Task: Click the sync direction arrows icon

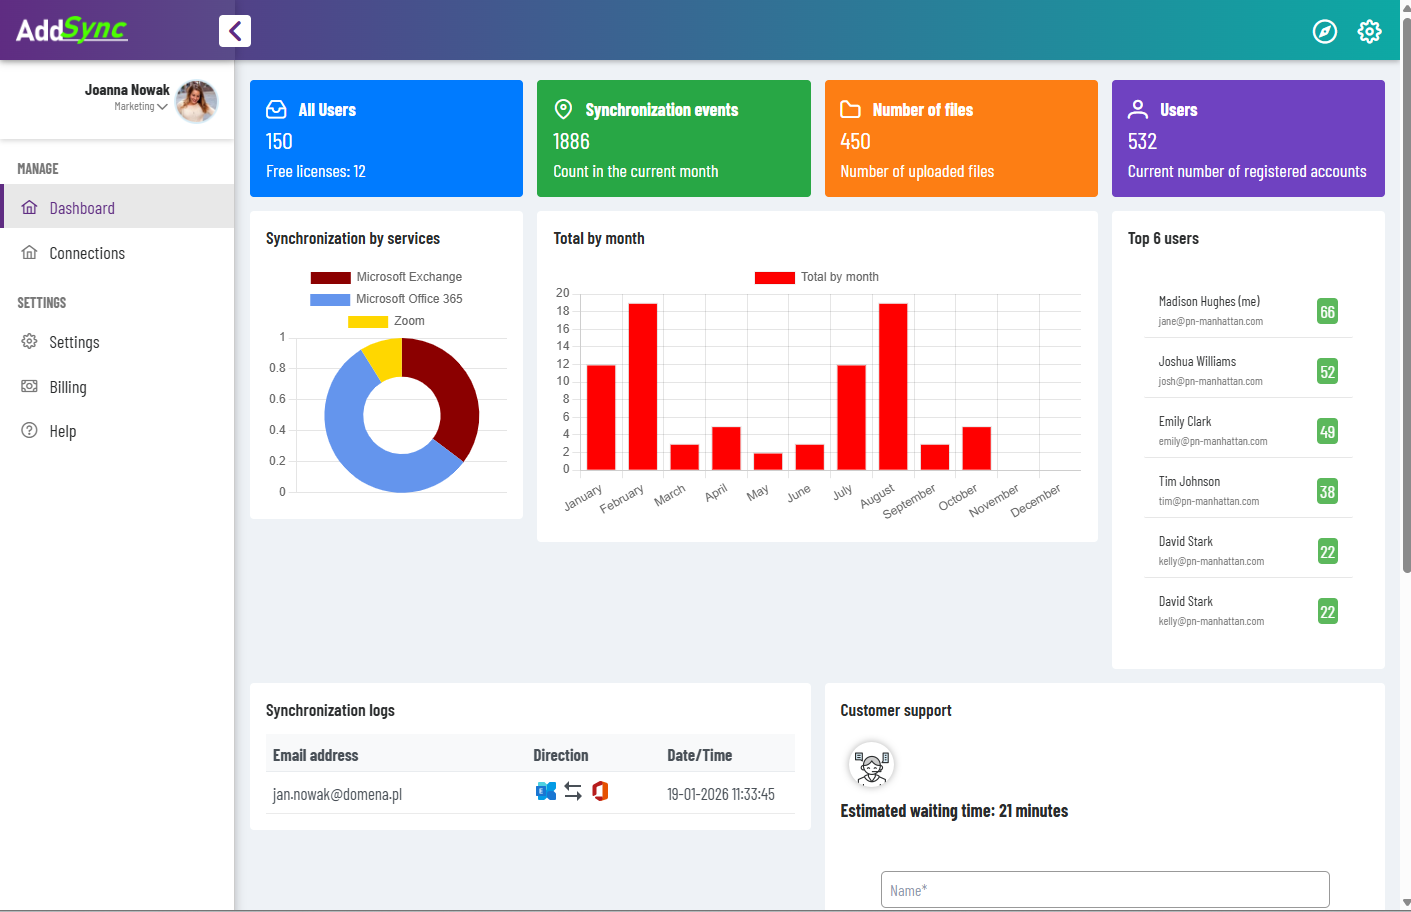Action: [x=573, y=791]
